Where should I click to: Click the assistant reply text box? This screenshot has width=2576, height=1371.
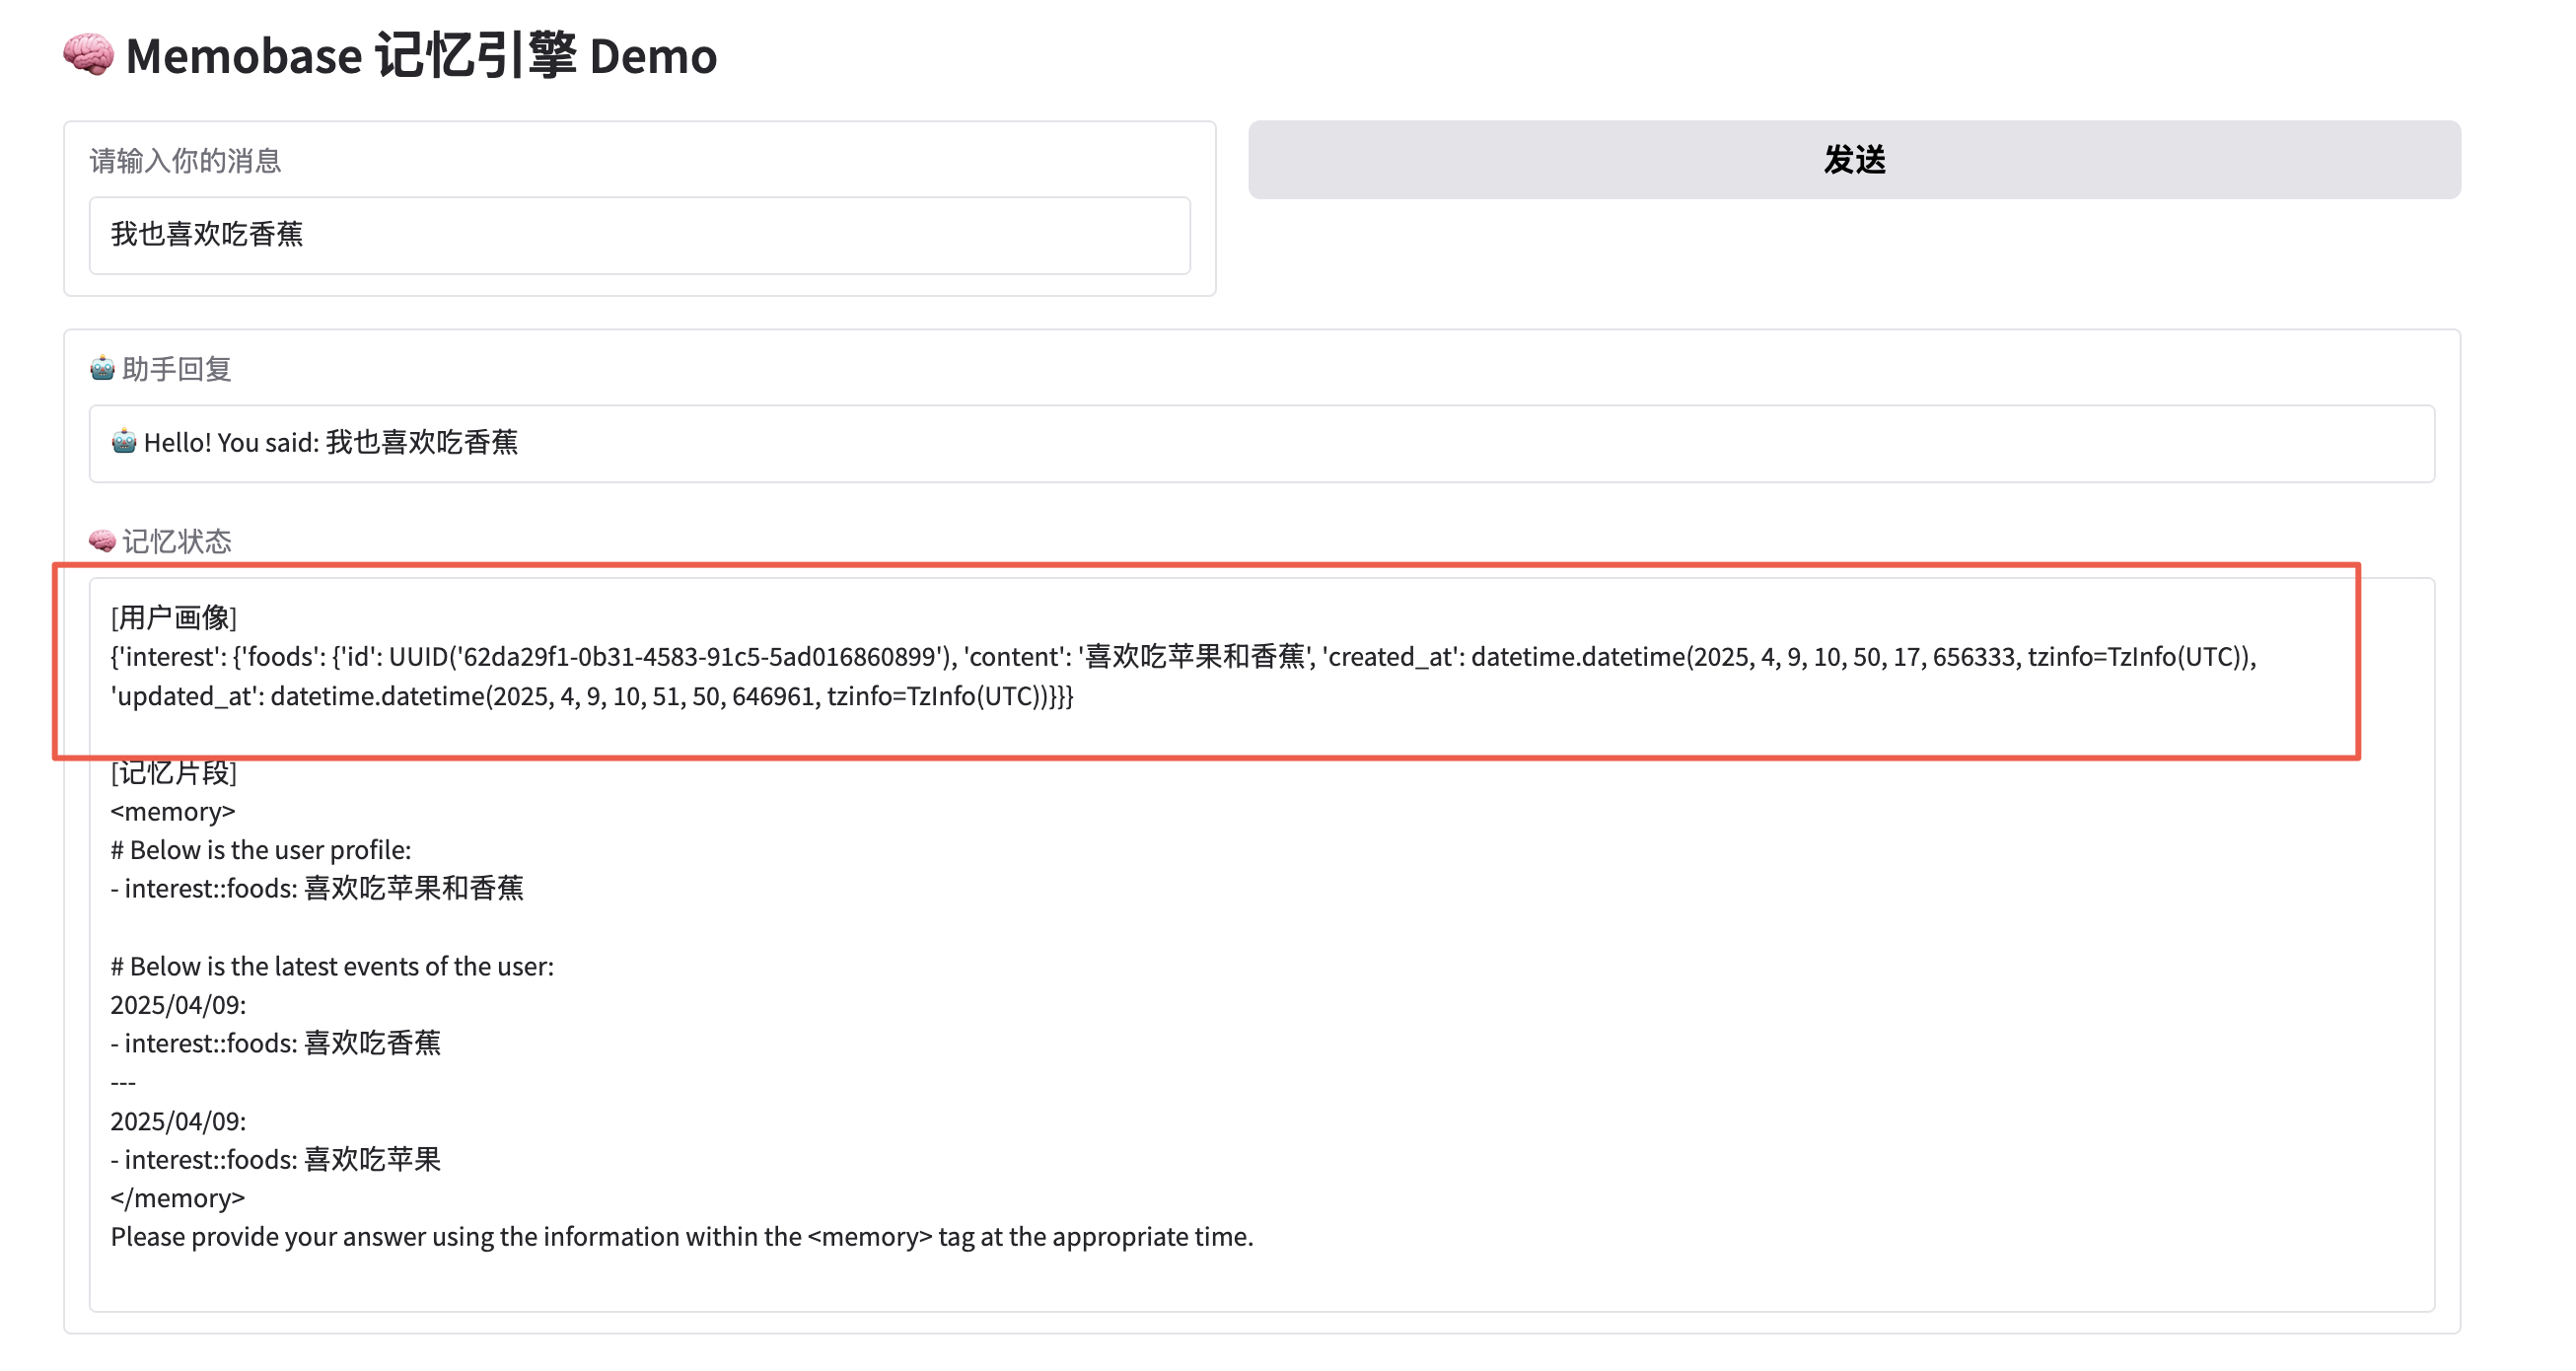pos(1260,443)
